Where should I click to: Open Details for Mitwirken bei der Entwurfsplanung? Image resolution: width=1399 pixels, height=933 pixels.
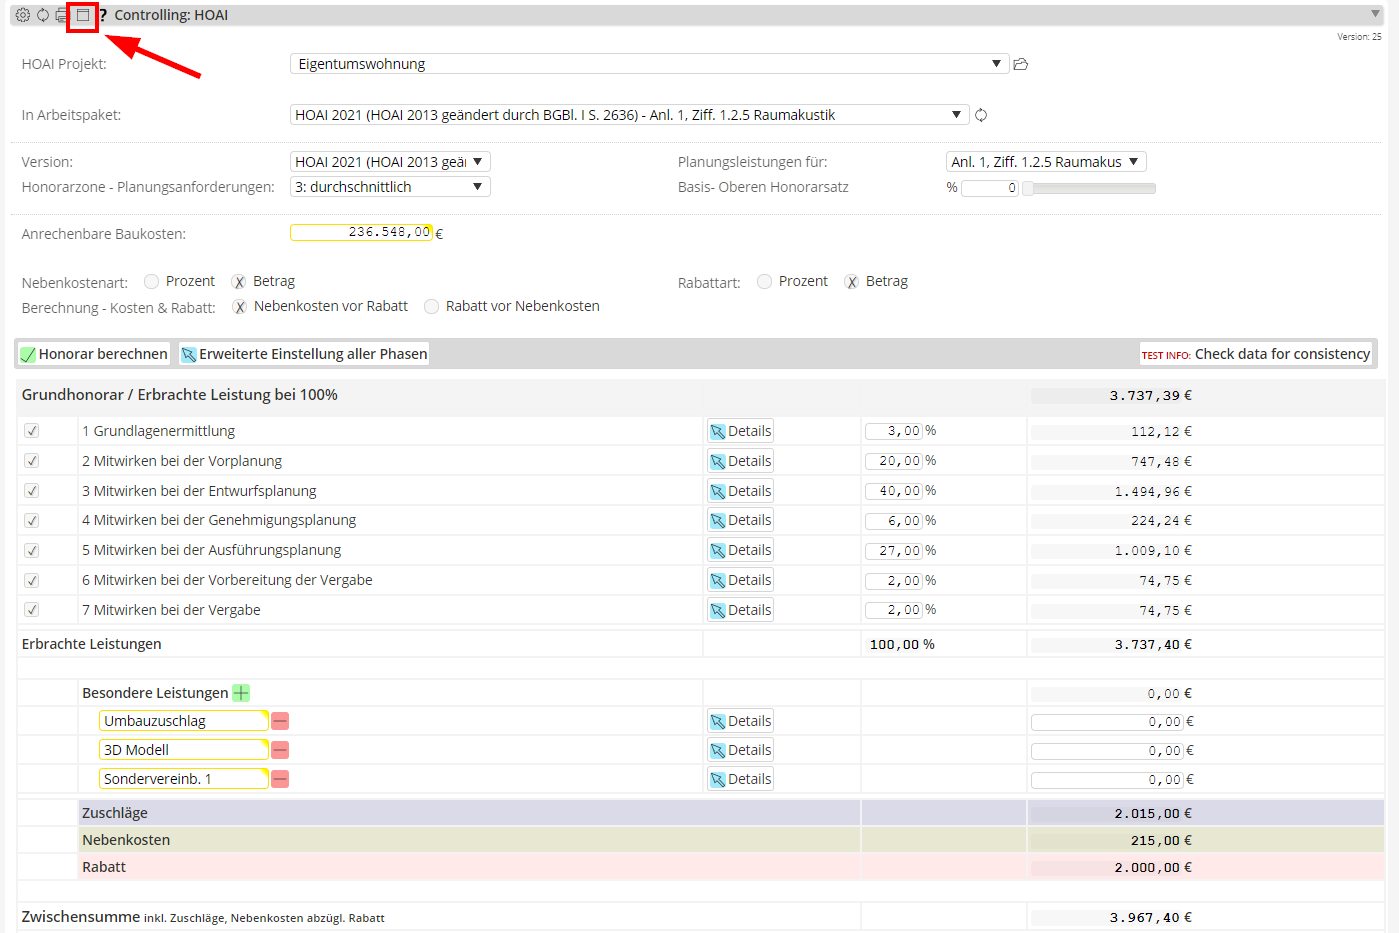click(x=740, y=491)
